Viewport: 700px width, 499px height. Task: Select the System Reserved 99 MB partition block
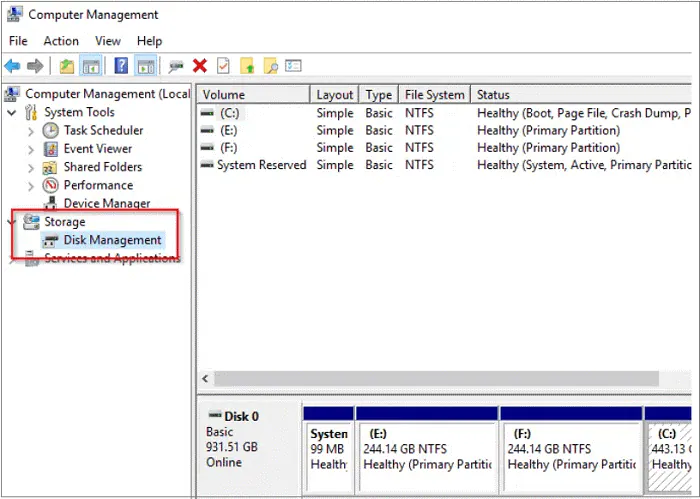tap(329, 448)
